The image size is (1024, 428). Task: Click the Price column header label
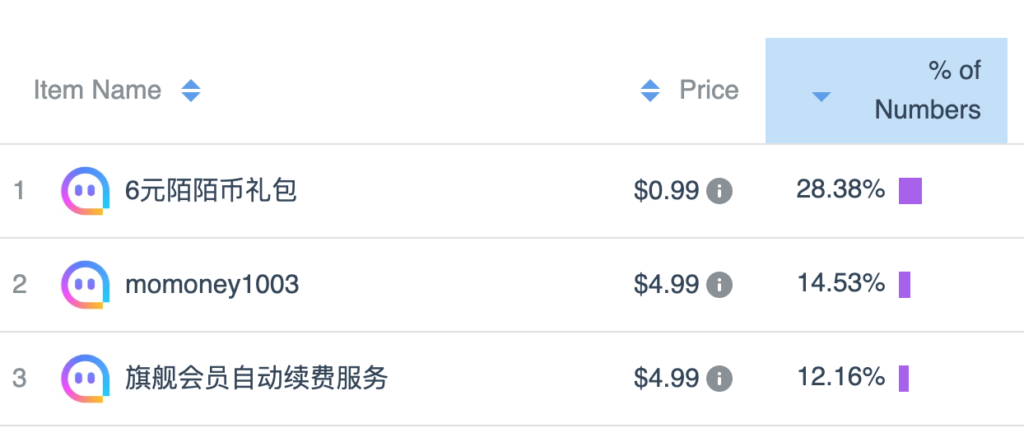(709, 90)
